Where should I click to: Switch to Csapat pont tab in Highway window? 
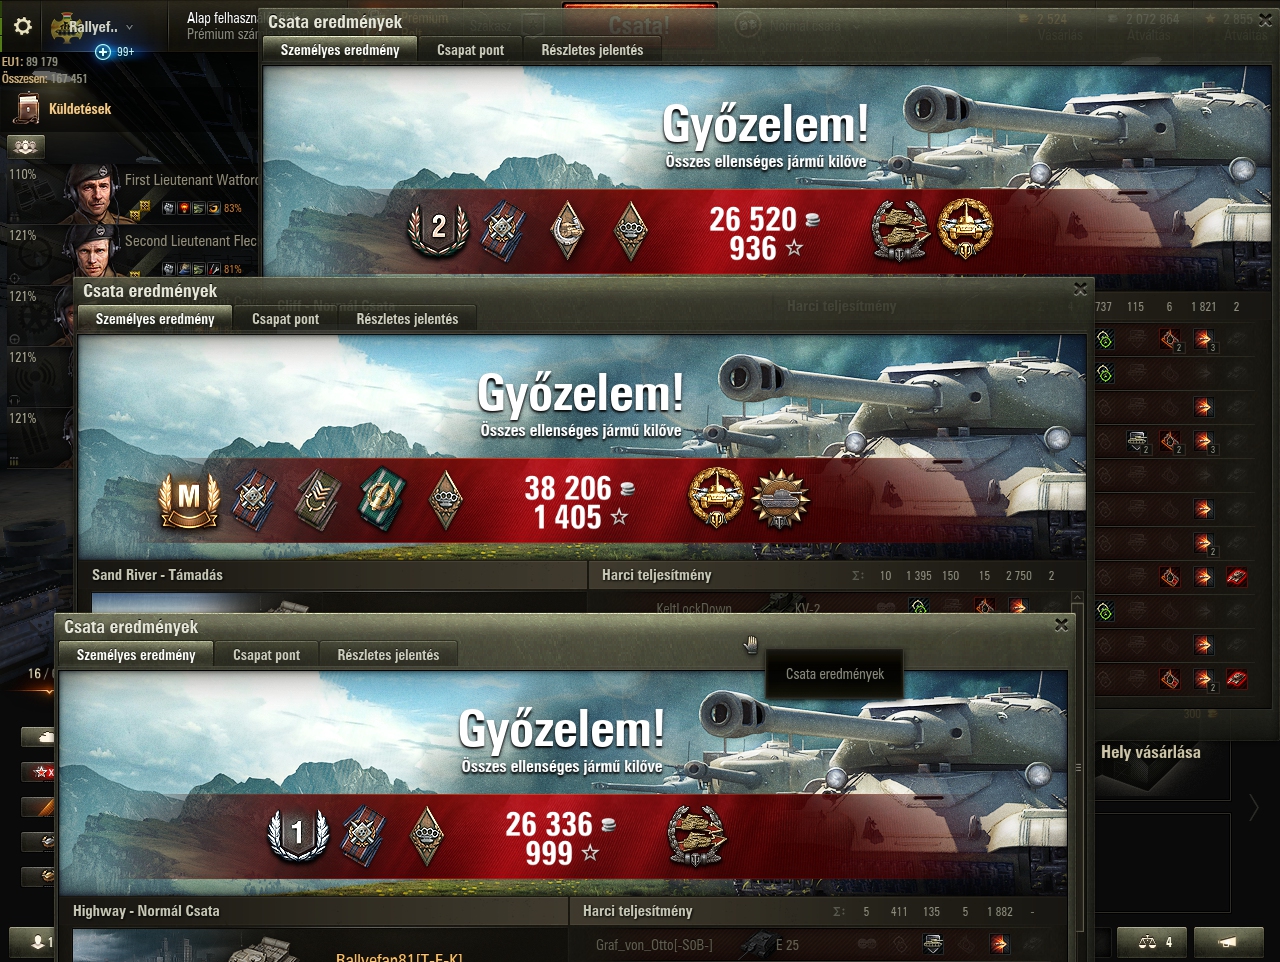pyautogui.click(x=266, y=655)
